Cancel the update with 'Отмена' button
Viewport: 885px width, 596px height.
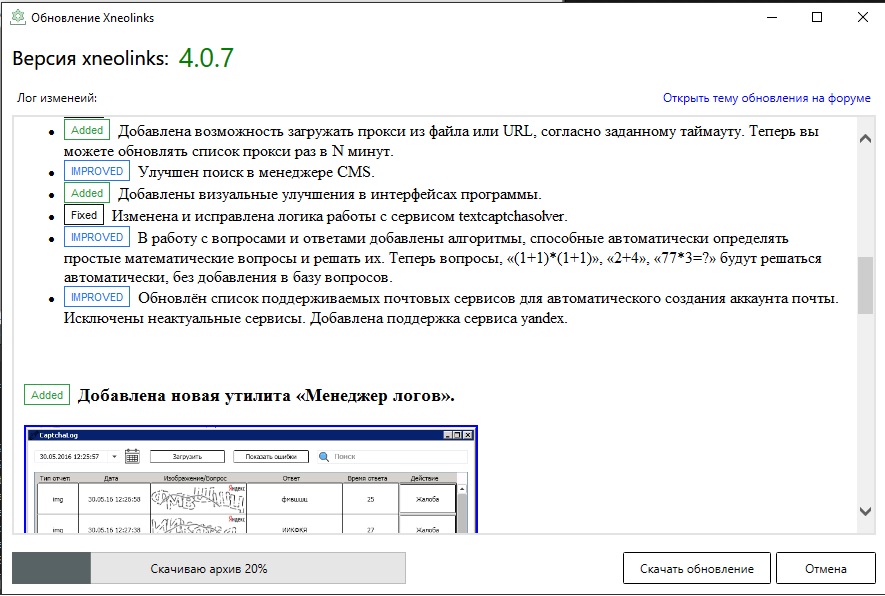(x=825, y=568)
